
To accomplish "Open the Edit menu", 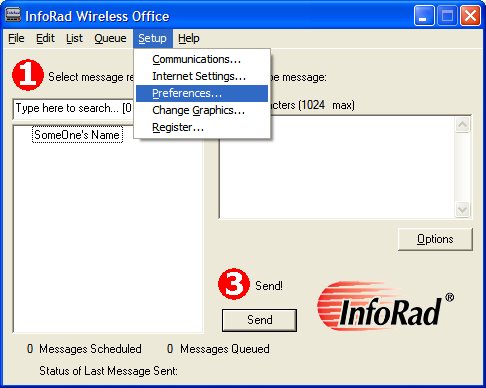I will click(x=45, y=38).
